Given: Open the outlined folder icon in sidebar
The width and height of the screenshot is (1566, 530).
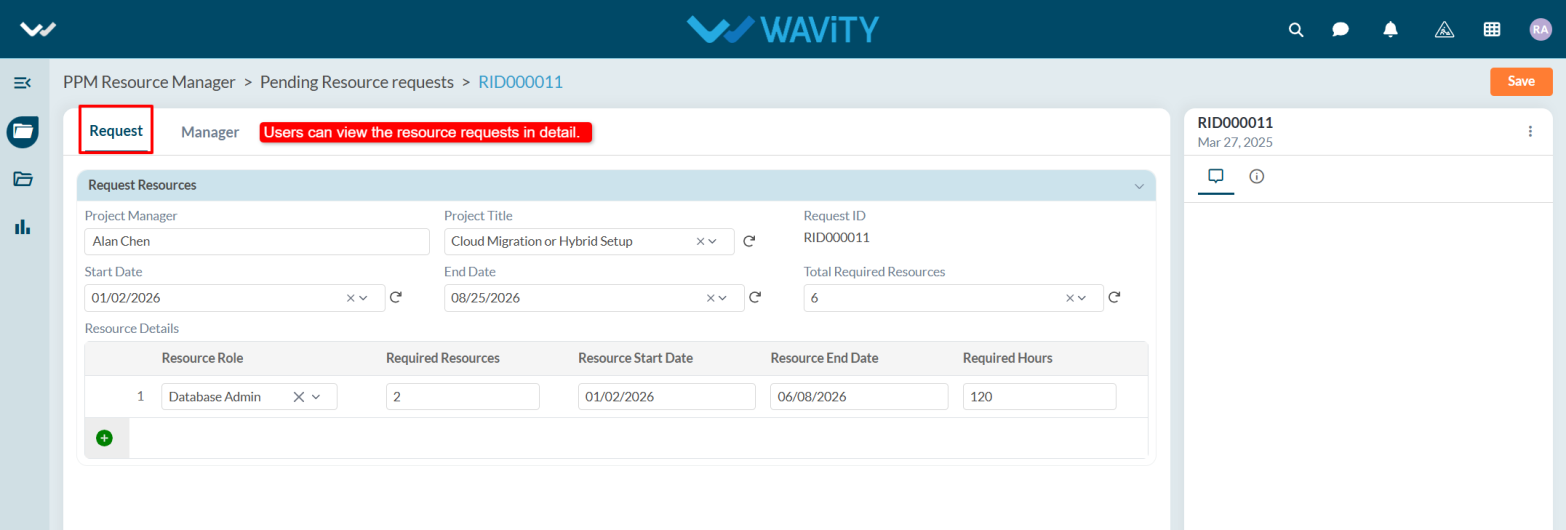Looking at the screenshot, I should point(22,179).
